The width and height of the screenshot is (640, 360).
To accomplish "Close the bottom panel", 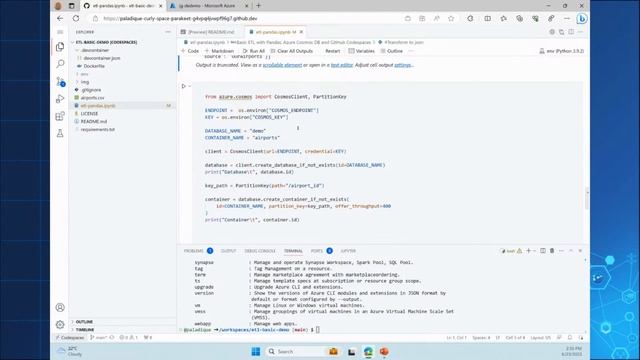I will click(x=580, y=251).
